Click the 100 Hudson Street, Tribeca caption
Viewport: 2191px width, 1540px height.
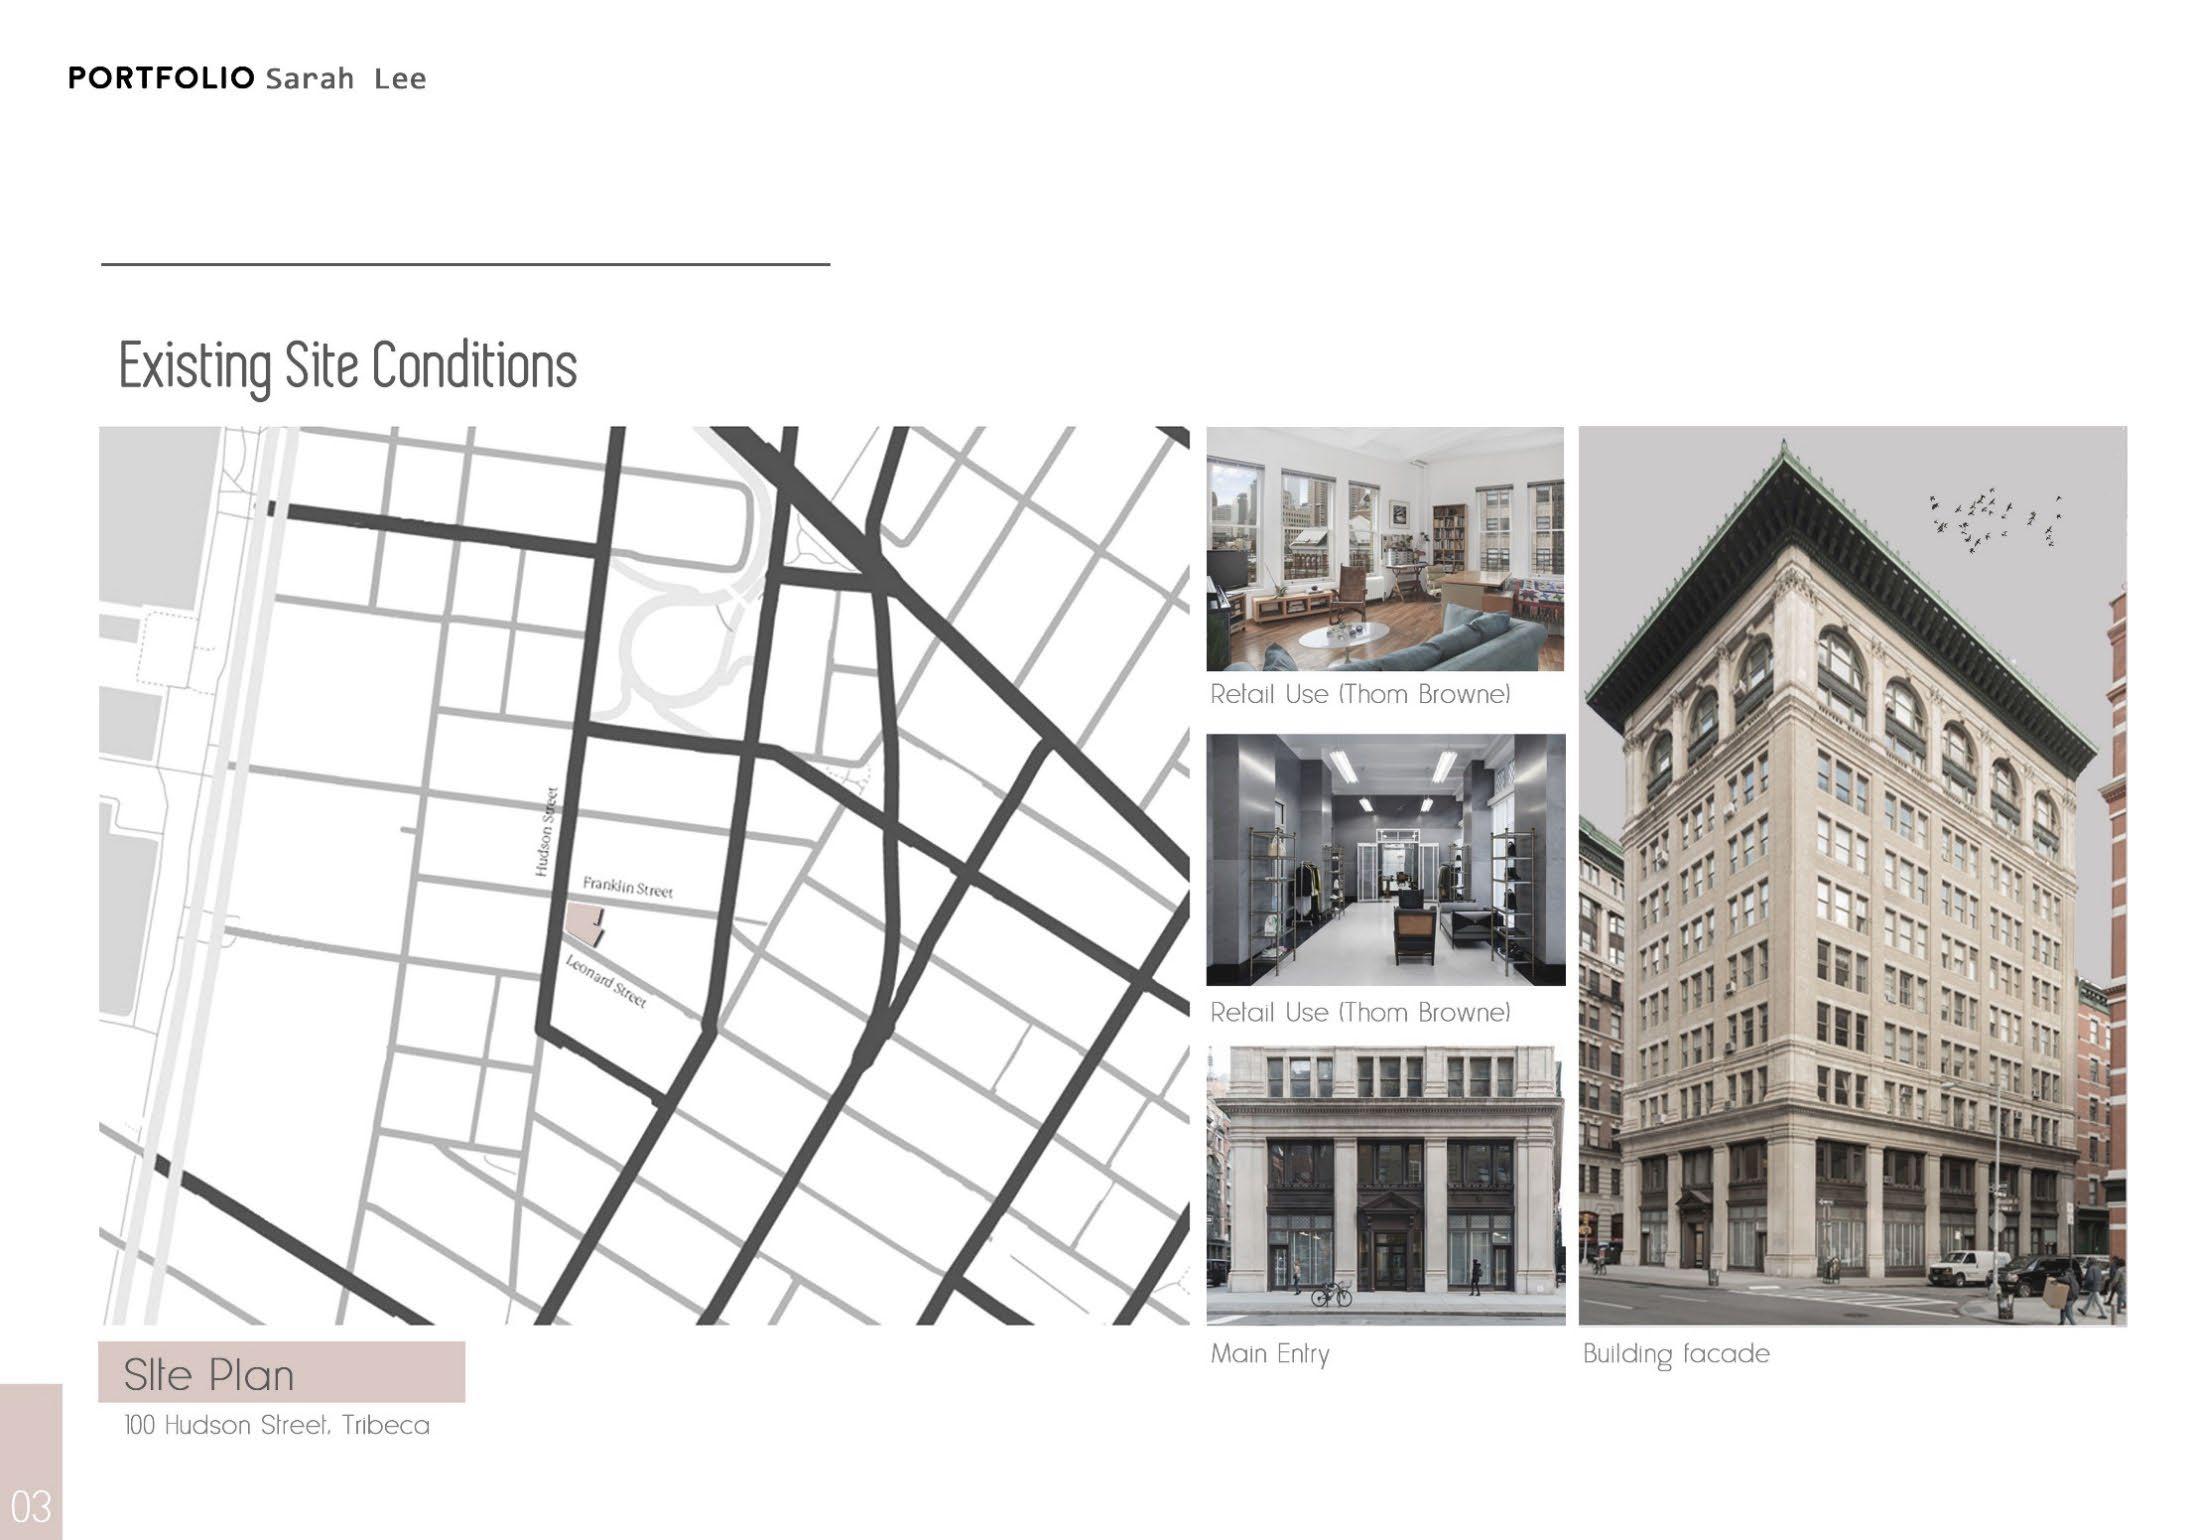(x=277, y=1425)
